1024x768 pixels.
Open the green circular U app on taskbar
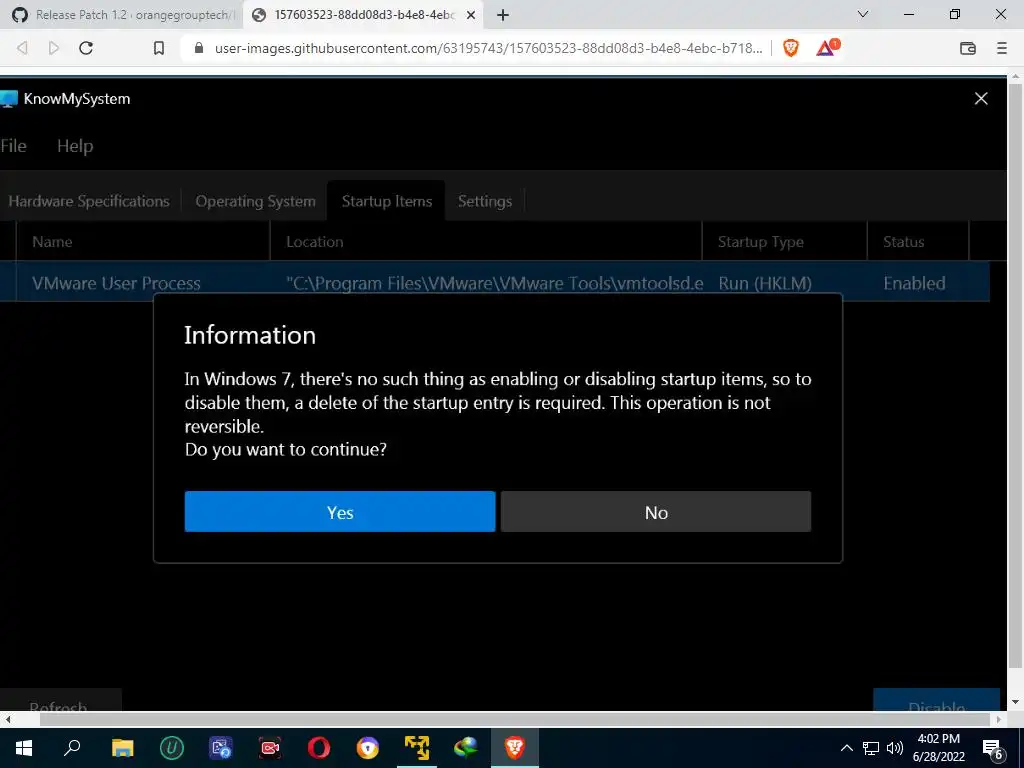pos(172,748)
